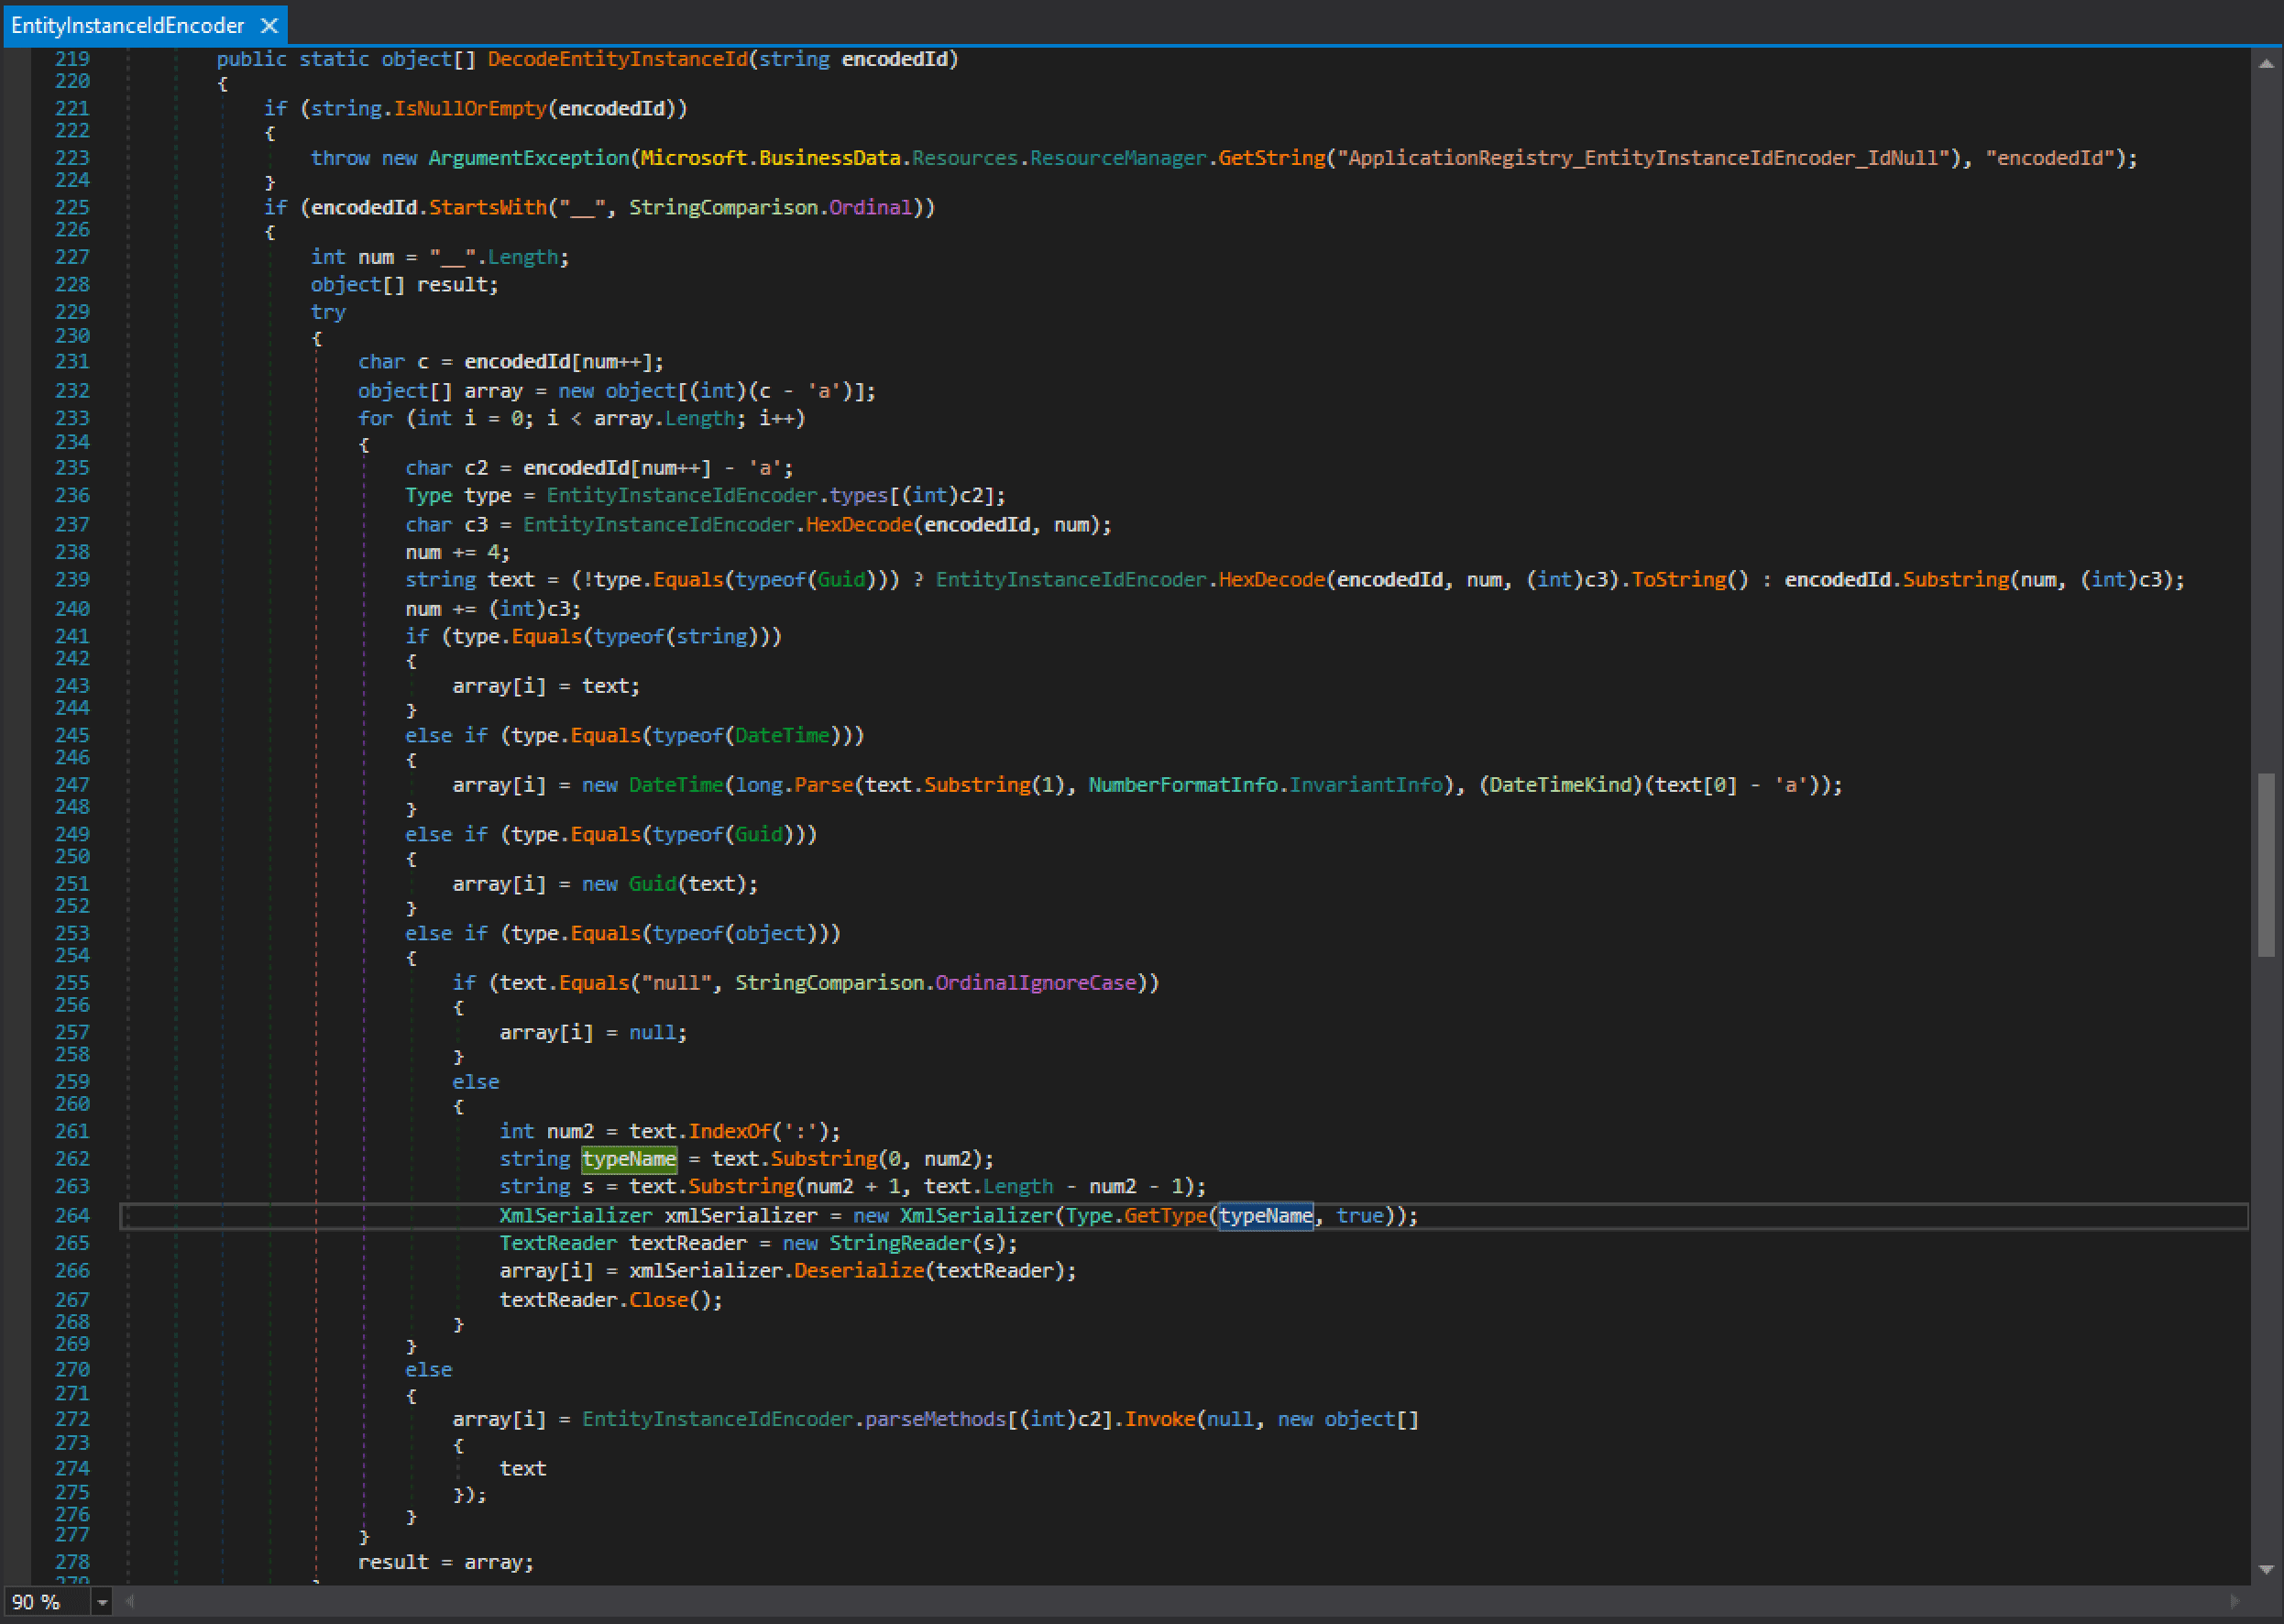Click the selected typeName argument on line 264
The height and width of the screenshot is (1624, 2284).
tap(1265, 1216)
